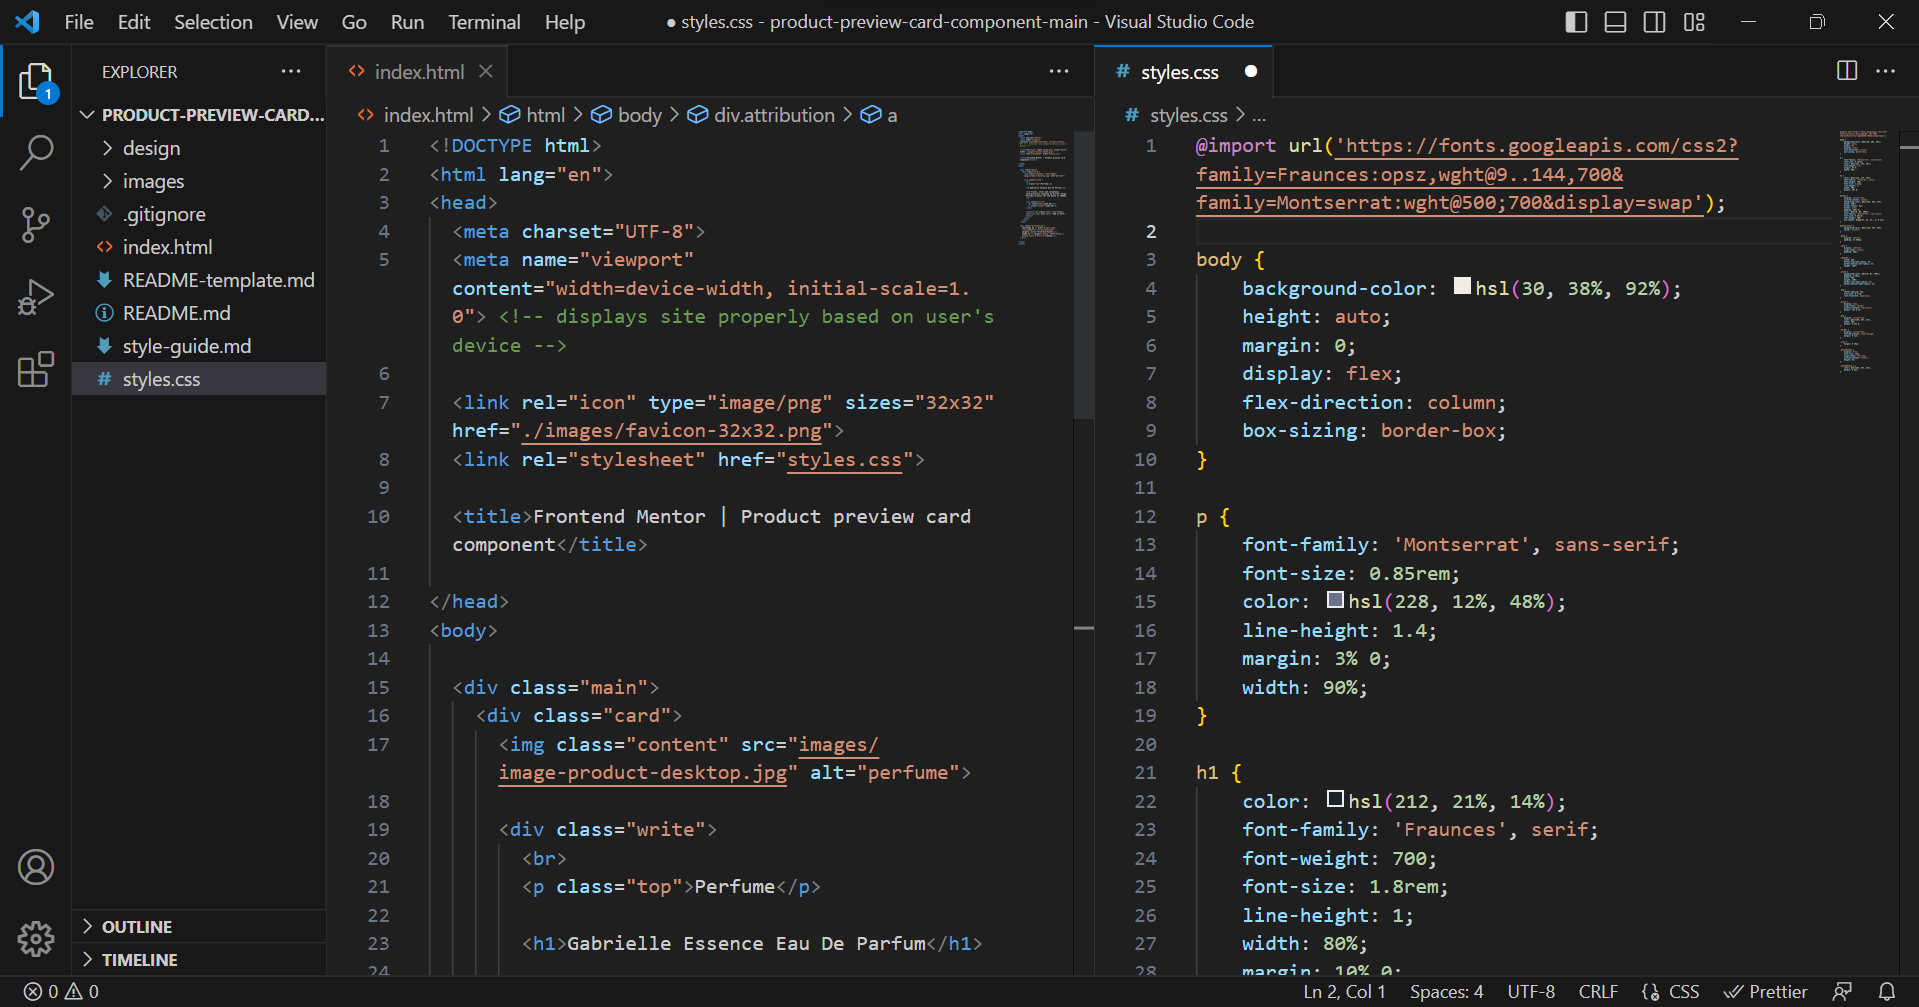Switch to the styles.css editor tab

pyautogui.click(x=1184, y=71)
